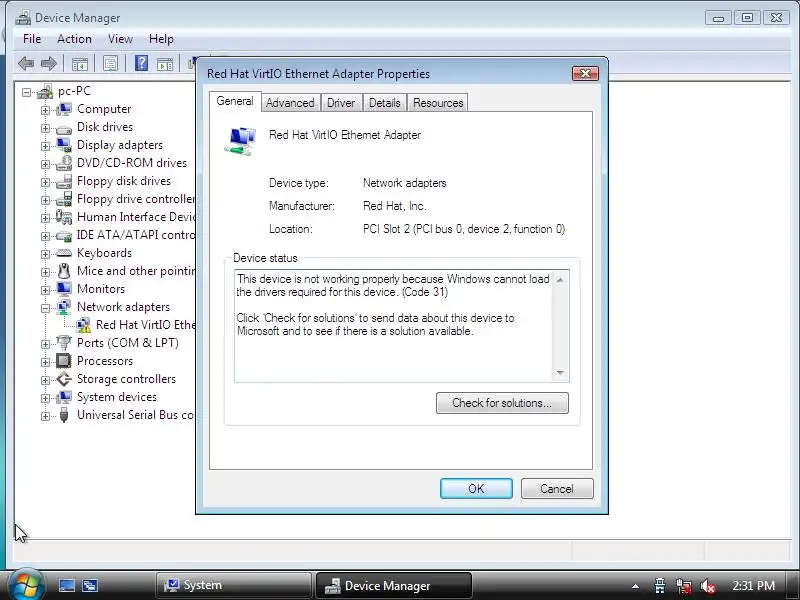Image resolution: width=800 pixels, height=600 pixels.
Task: Click the Floppy disk drives icon
Action: 64,181
